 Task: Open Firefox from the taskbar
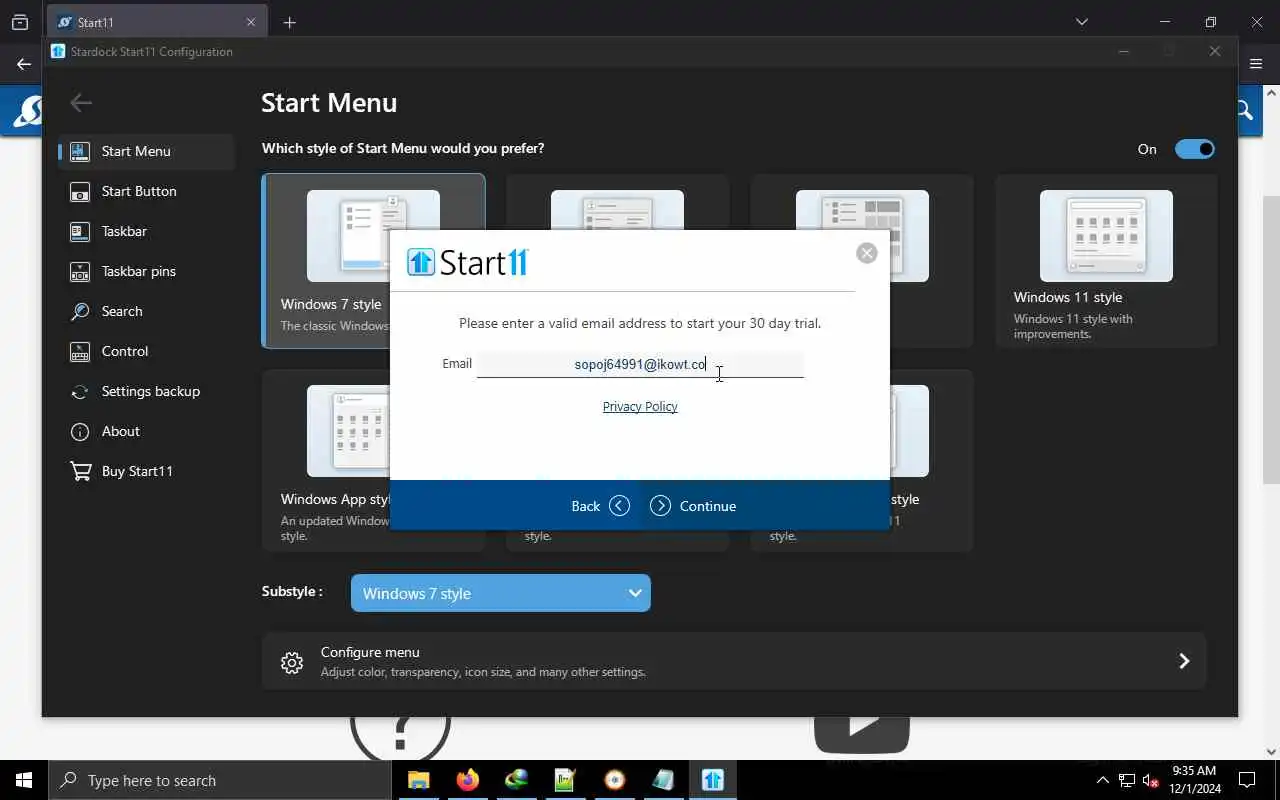click(467, 780)
